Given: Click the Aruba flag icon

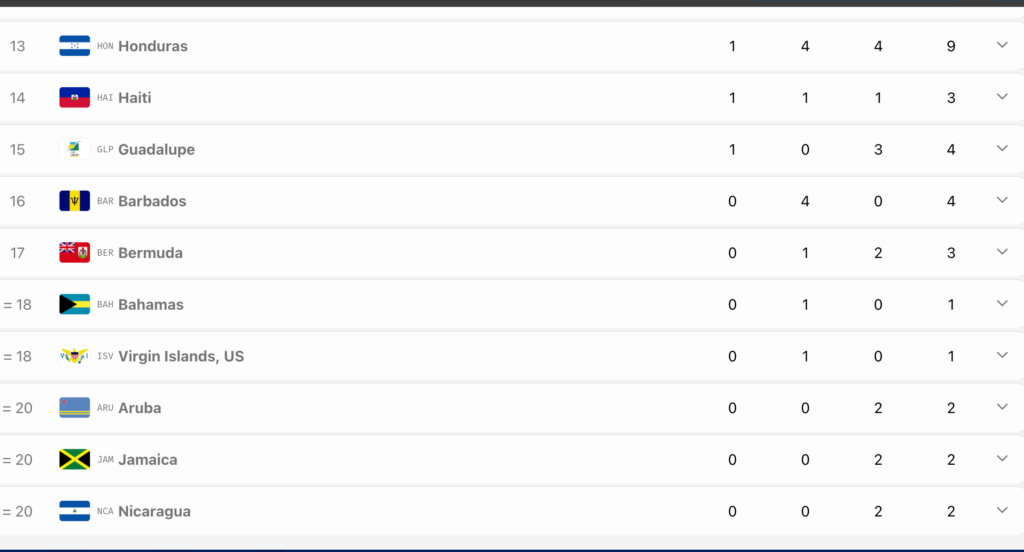Looking at the screenshot, I should [74, 408].
